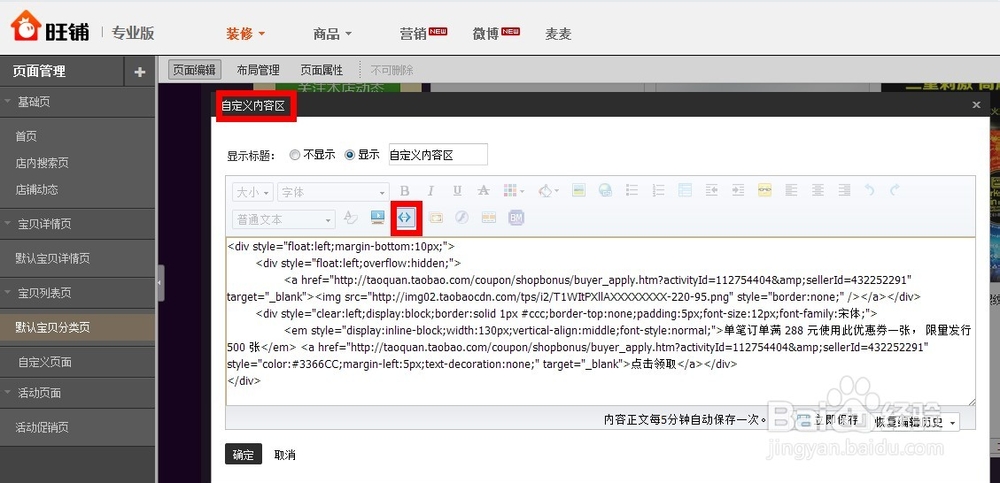Click the undo arrow icon
1000x483 pixels.
tap(869, 190)
